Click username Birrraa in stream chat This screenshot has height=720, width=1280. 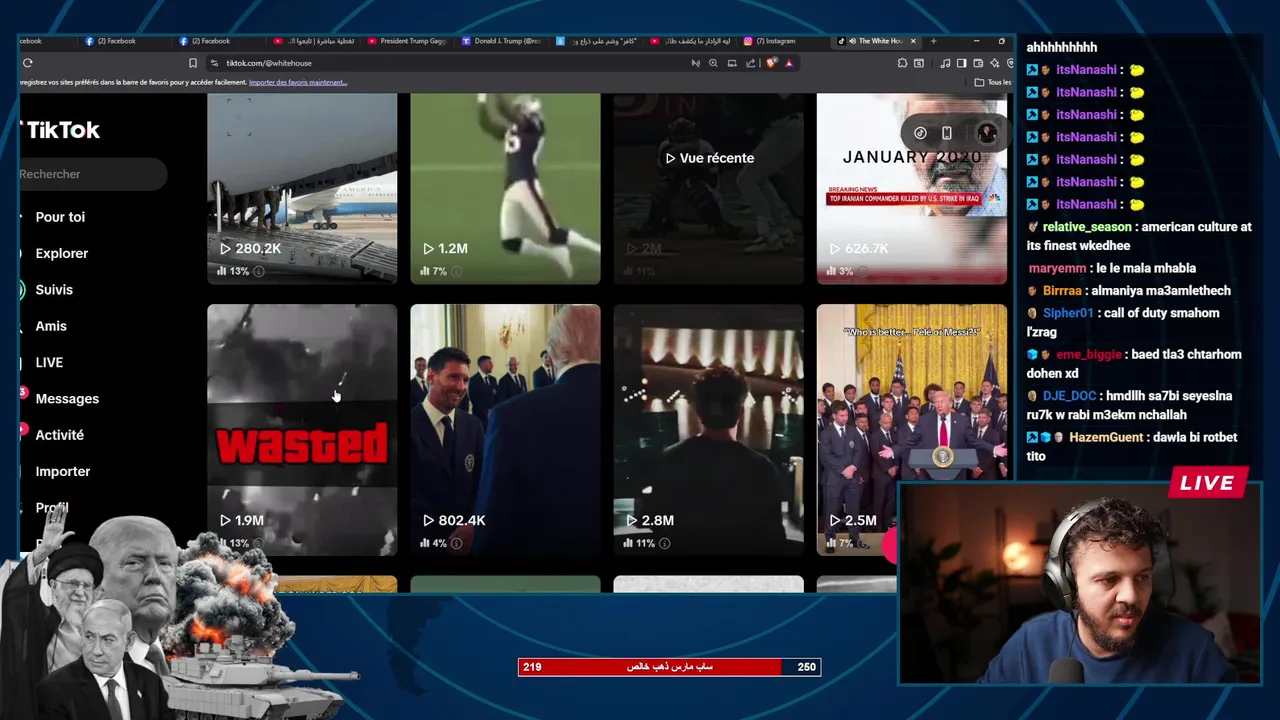coord(1062,291)
